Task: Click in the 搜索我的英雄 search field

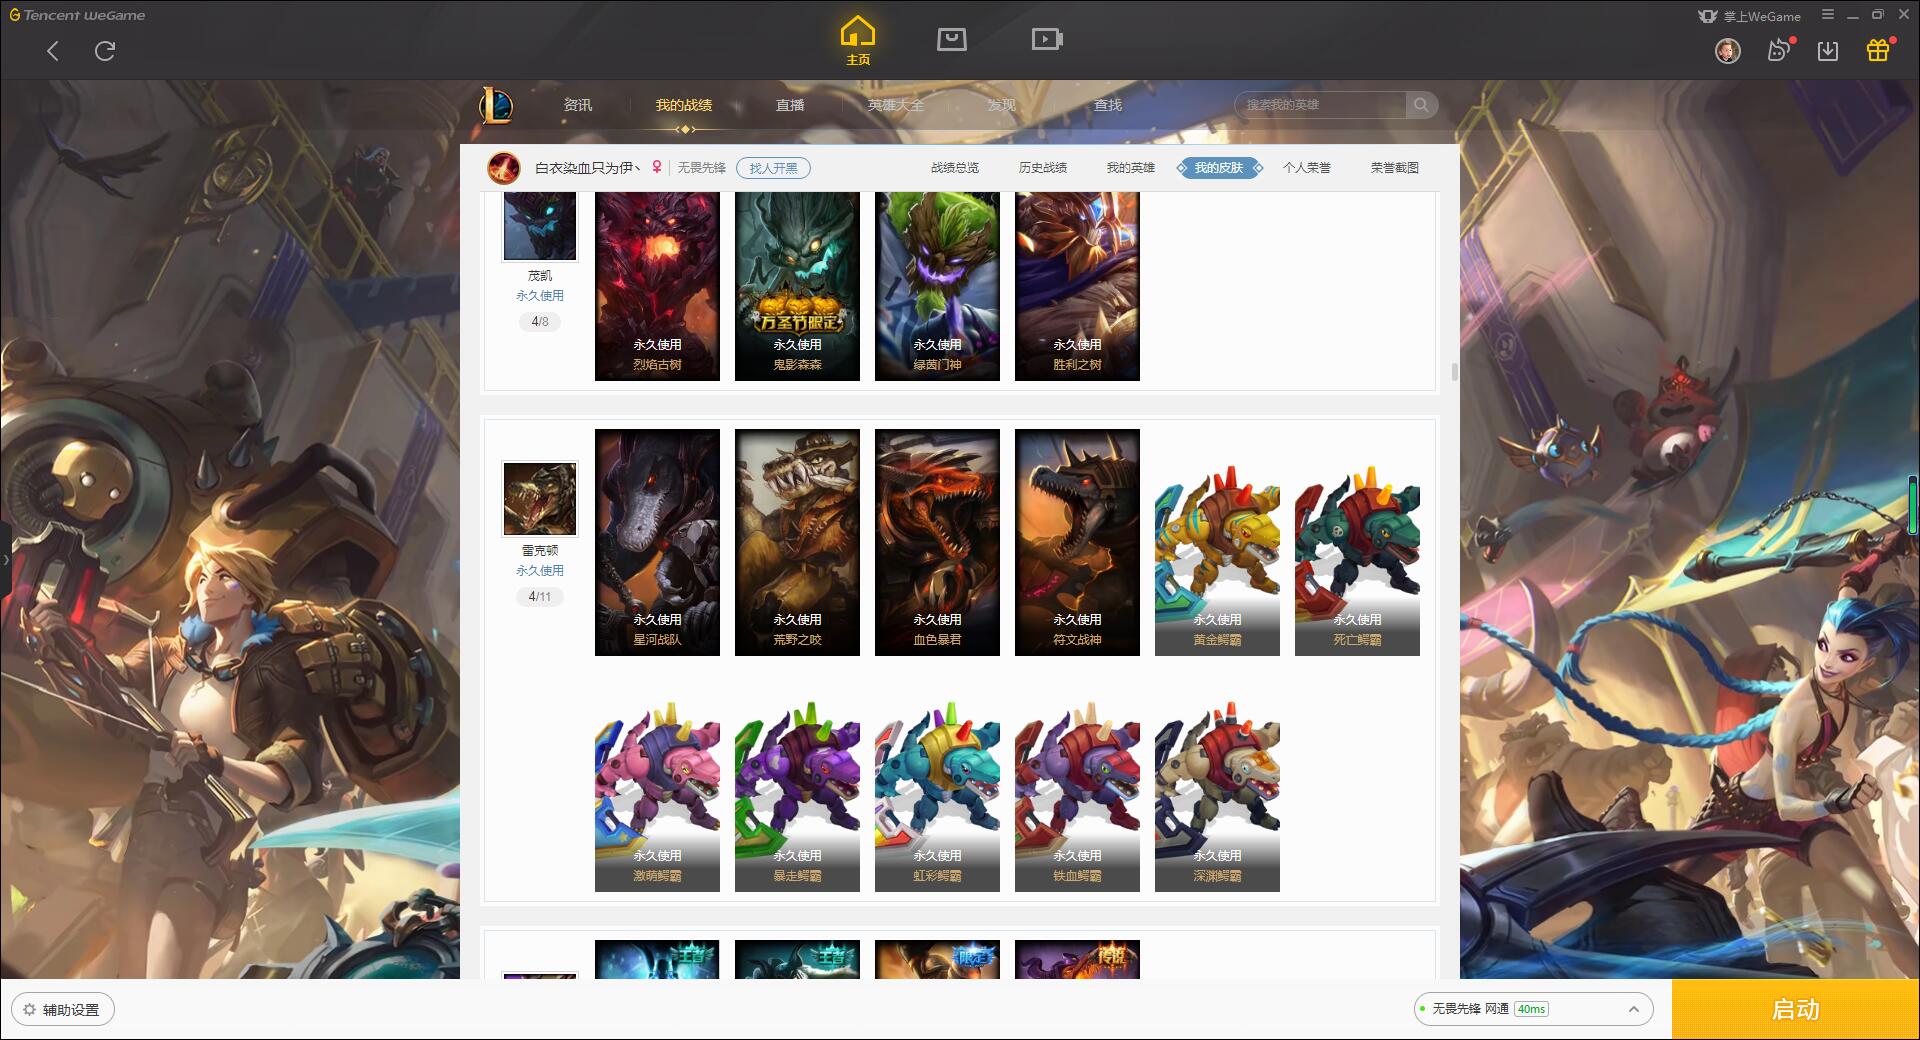Action: pos(1321,105)
